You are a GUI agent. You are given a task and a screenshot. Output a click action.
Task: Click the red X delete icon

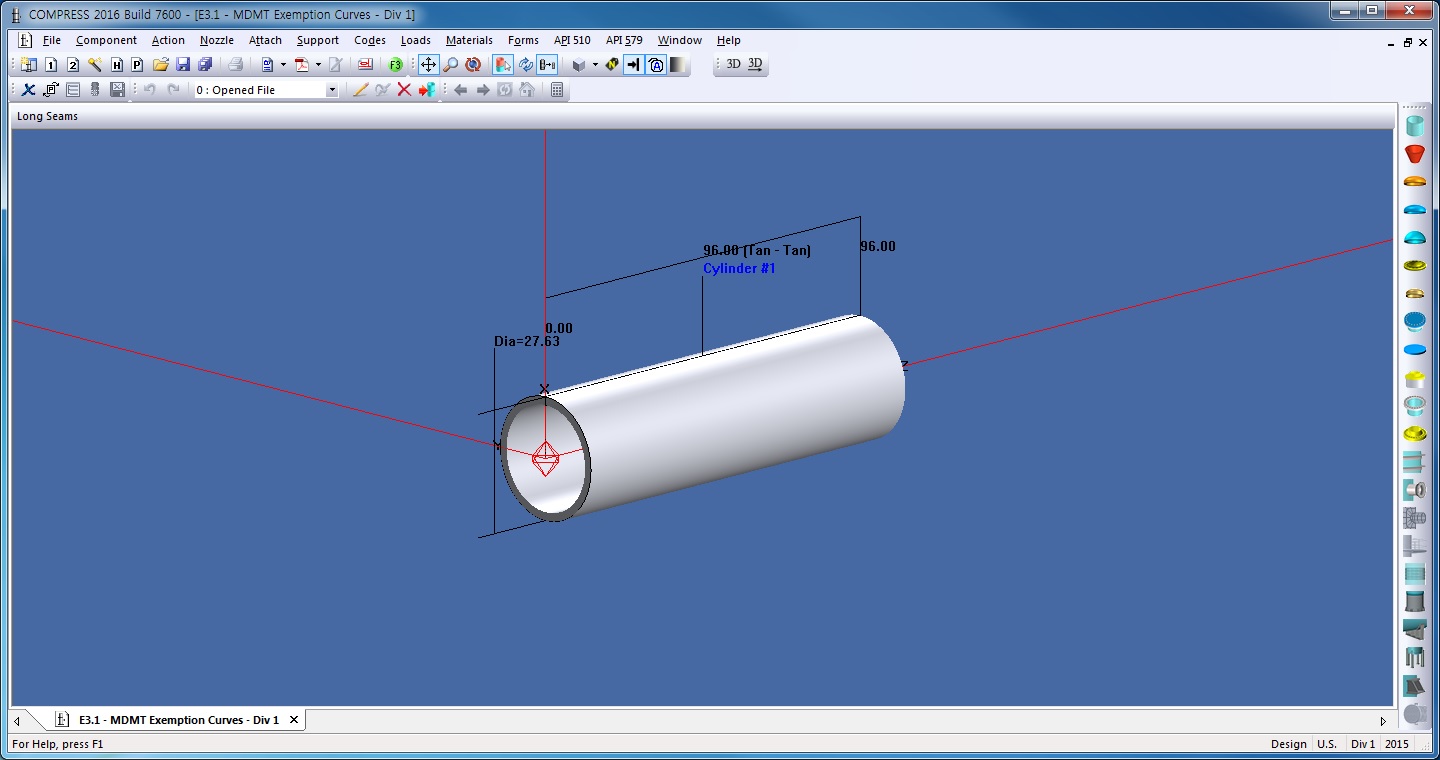pyautogui.click(x=404, y=90)
